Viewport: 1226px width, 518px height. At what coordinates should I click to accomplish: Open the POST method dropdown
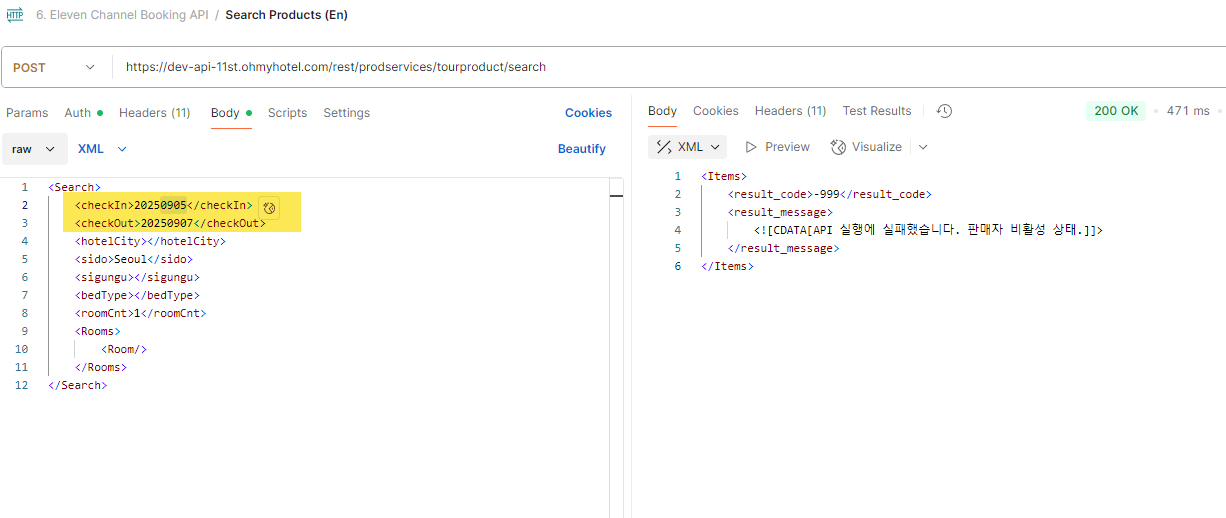(x=56, y=67)
